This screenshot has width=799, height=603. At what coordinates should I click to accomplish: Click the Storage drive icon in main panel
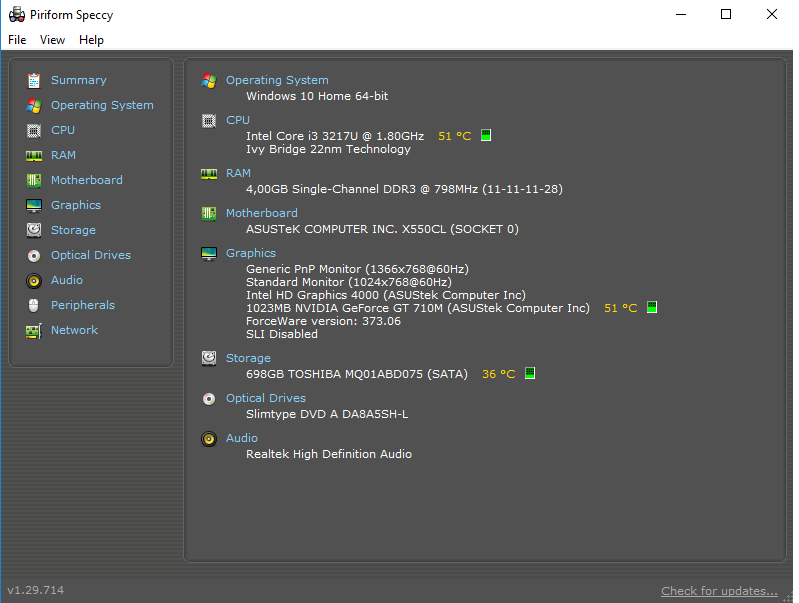coord(209,358)
